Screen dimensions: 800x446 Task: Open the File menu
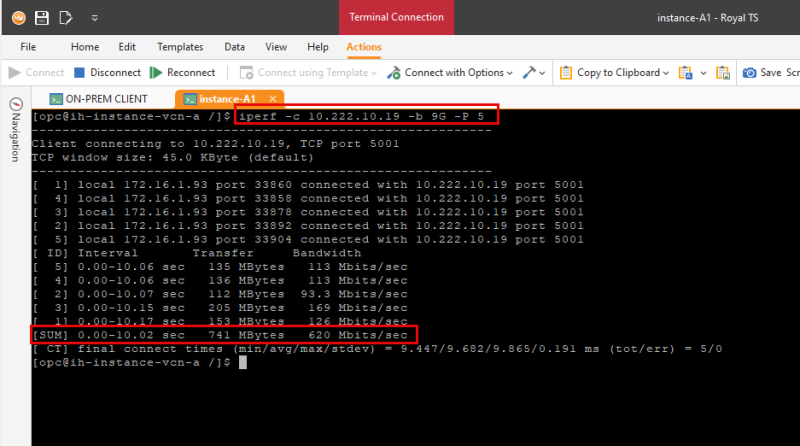(28, 47)
